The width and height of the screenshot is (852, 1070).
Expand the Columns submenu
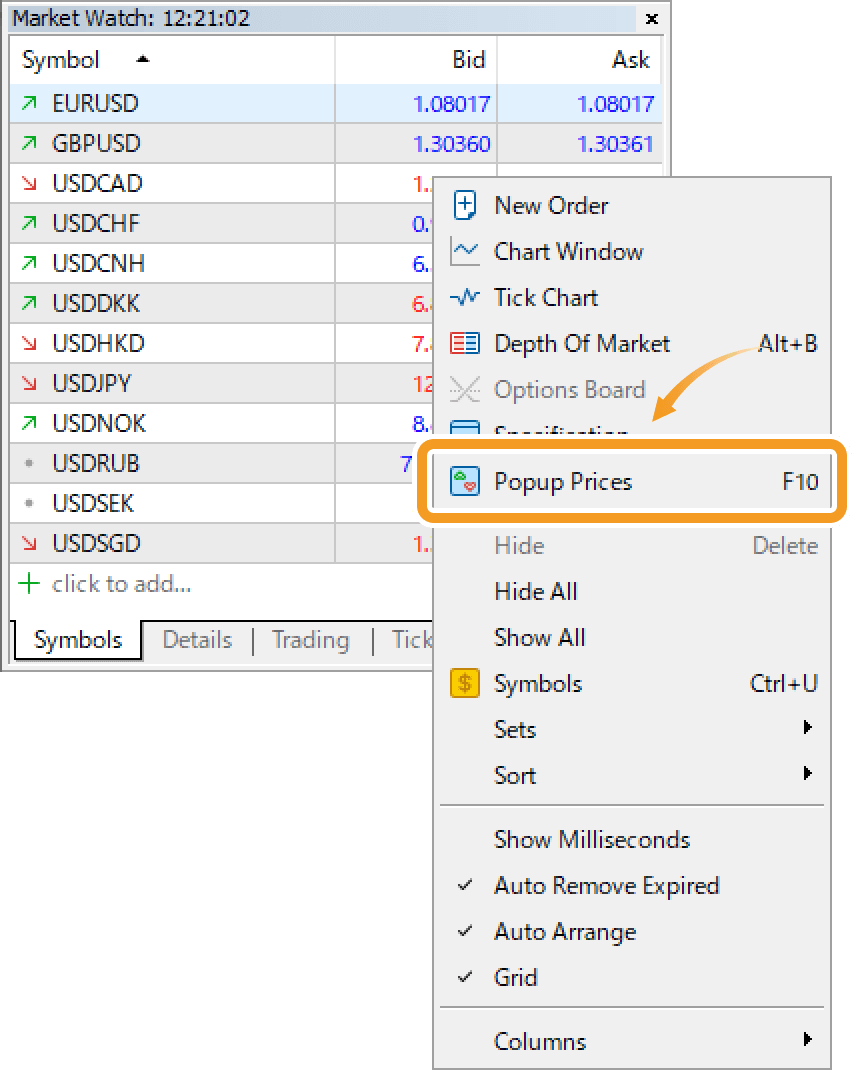click(540, 1041)
